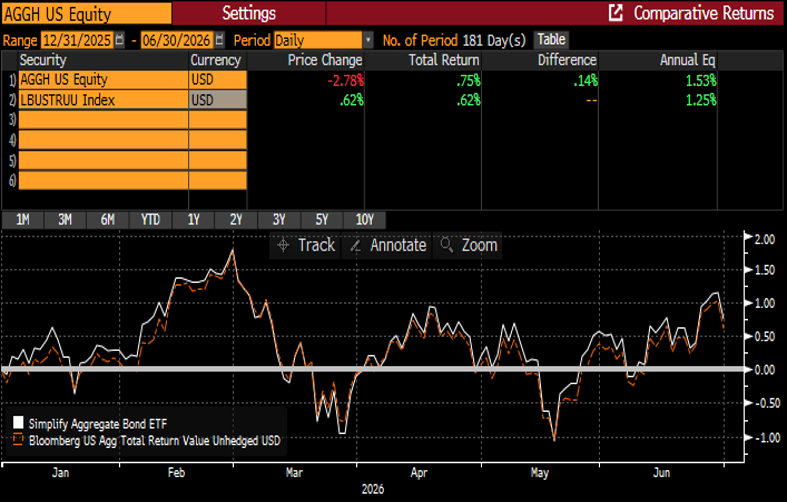Choose the 6M range tab

pos(107,220)
